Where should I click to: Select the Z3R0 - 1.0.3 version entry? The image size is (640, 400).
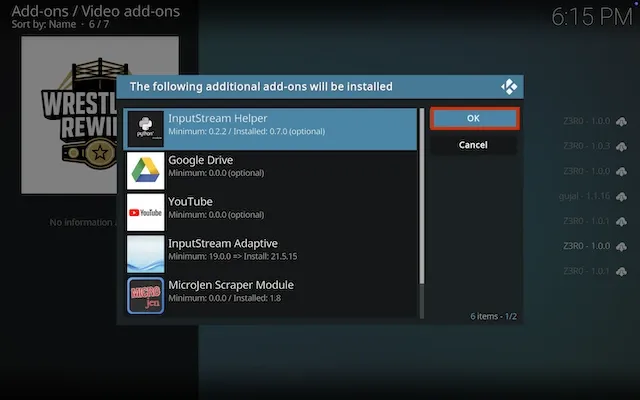(x=587, y=146)
